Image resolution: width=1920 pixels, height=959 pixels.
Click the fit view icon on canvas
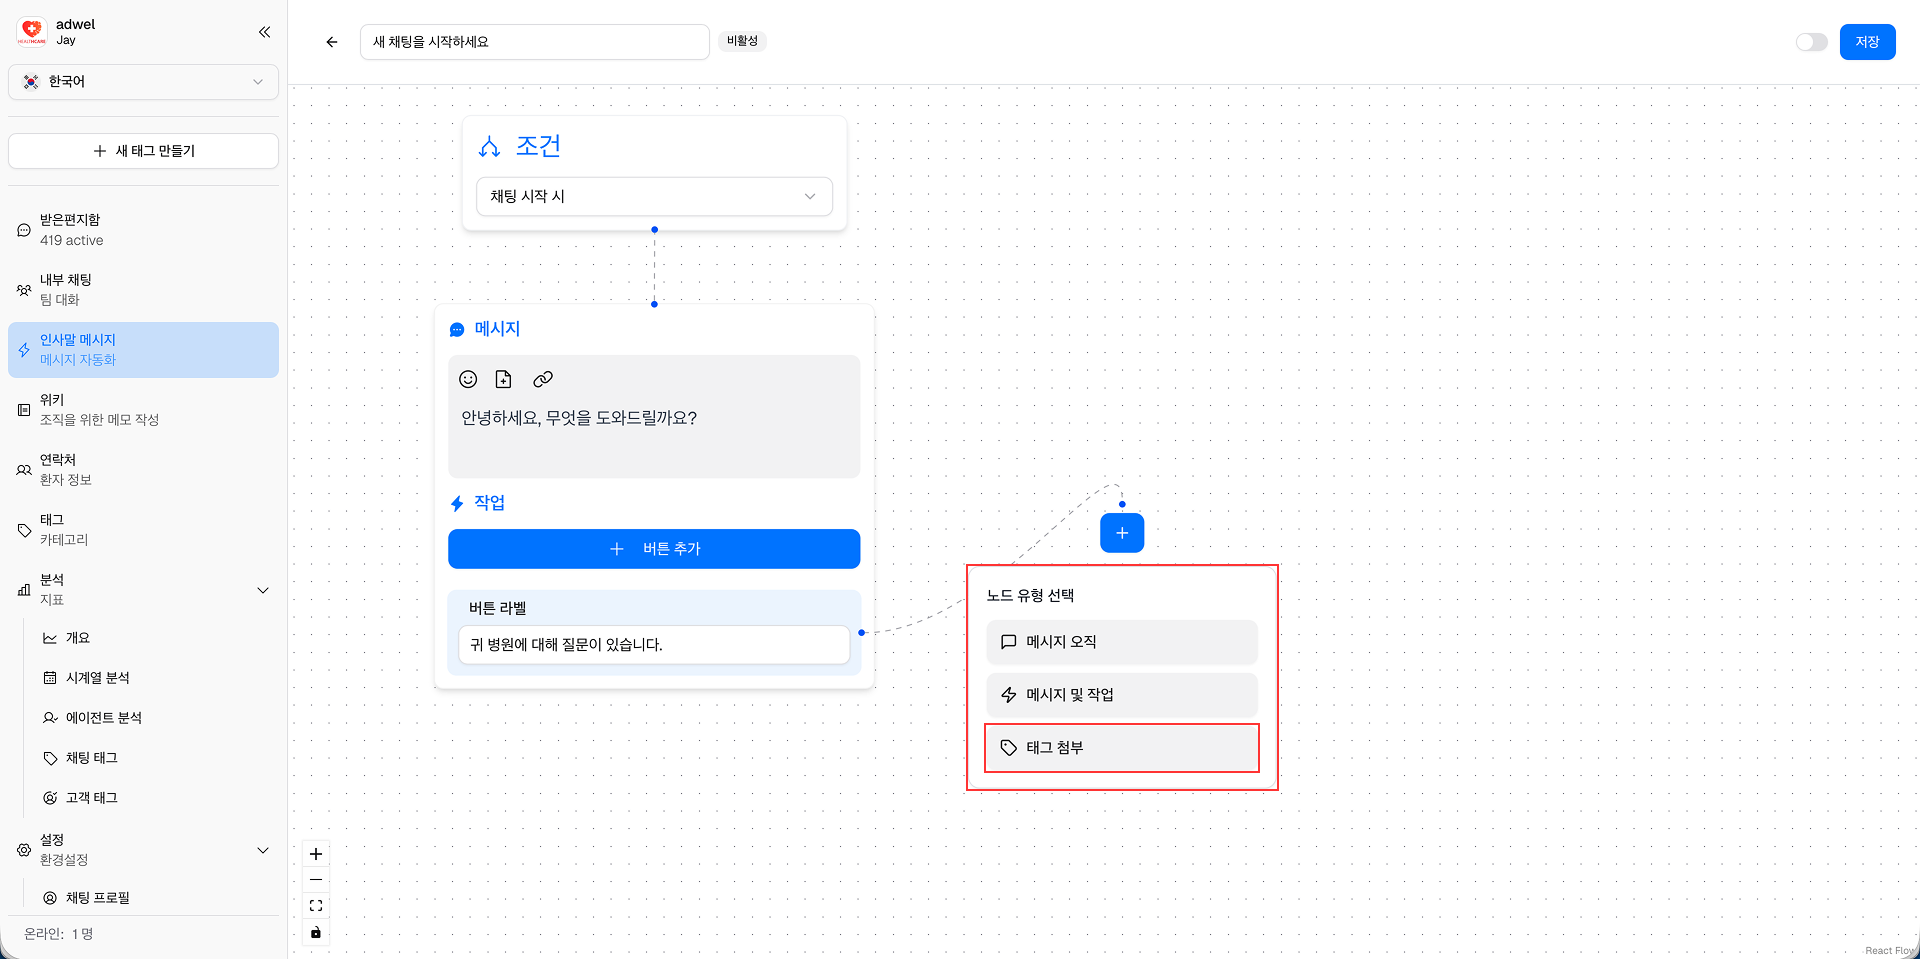pos(316,906)
